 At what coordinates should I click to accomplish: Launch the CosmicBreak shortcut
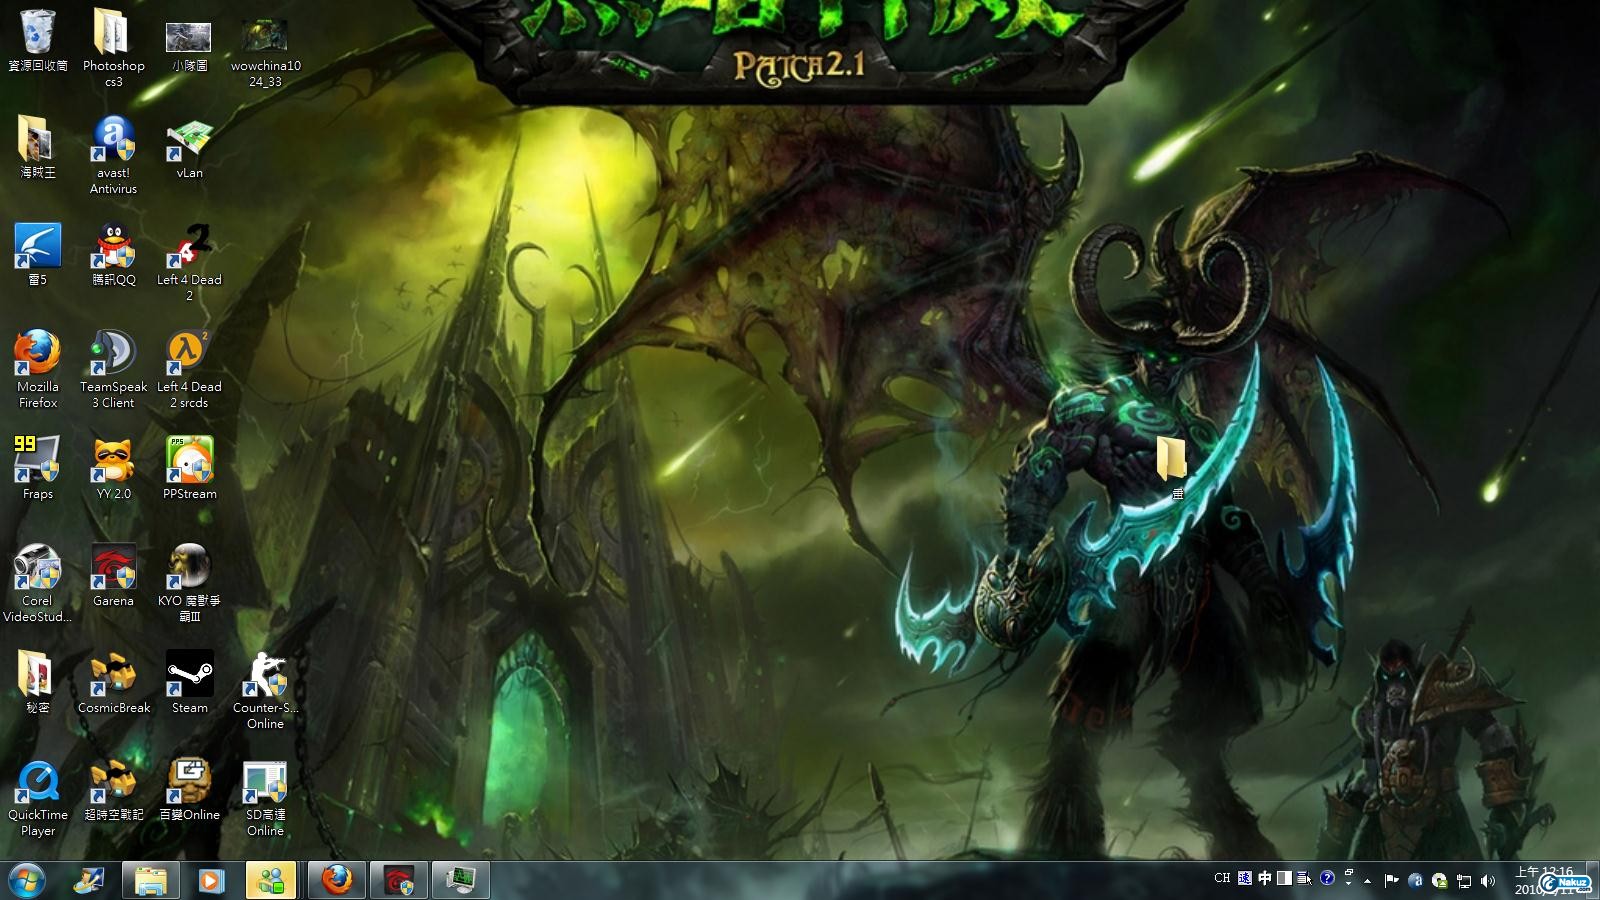(x=113, y=682)
